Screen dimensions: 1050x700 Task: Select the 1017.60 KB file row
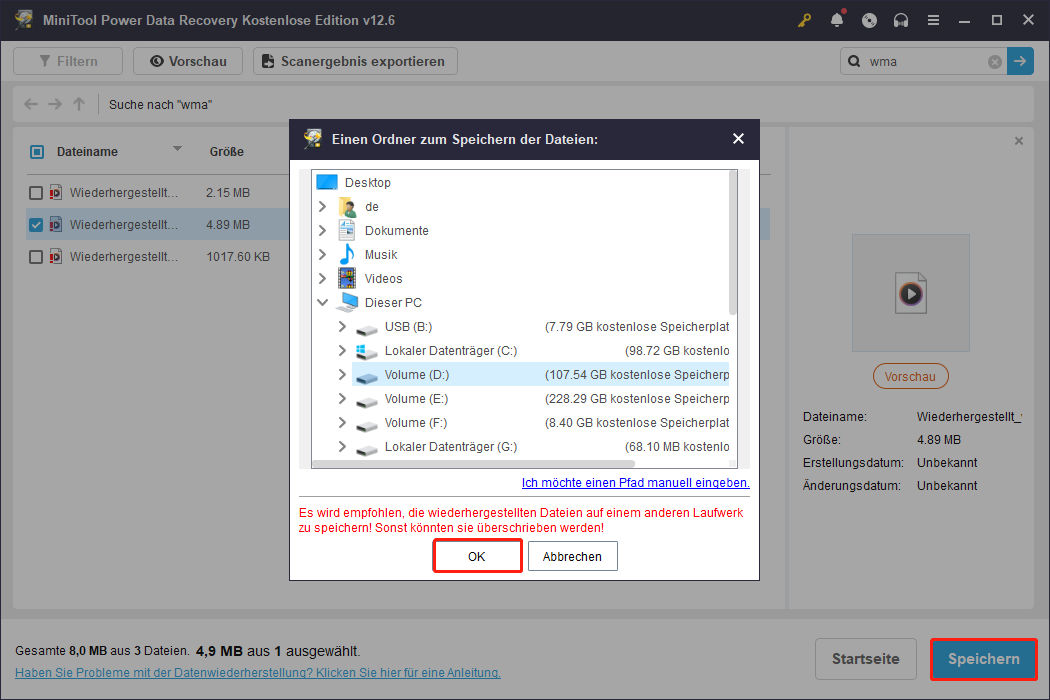click(x=158, y=257)
